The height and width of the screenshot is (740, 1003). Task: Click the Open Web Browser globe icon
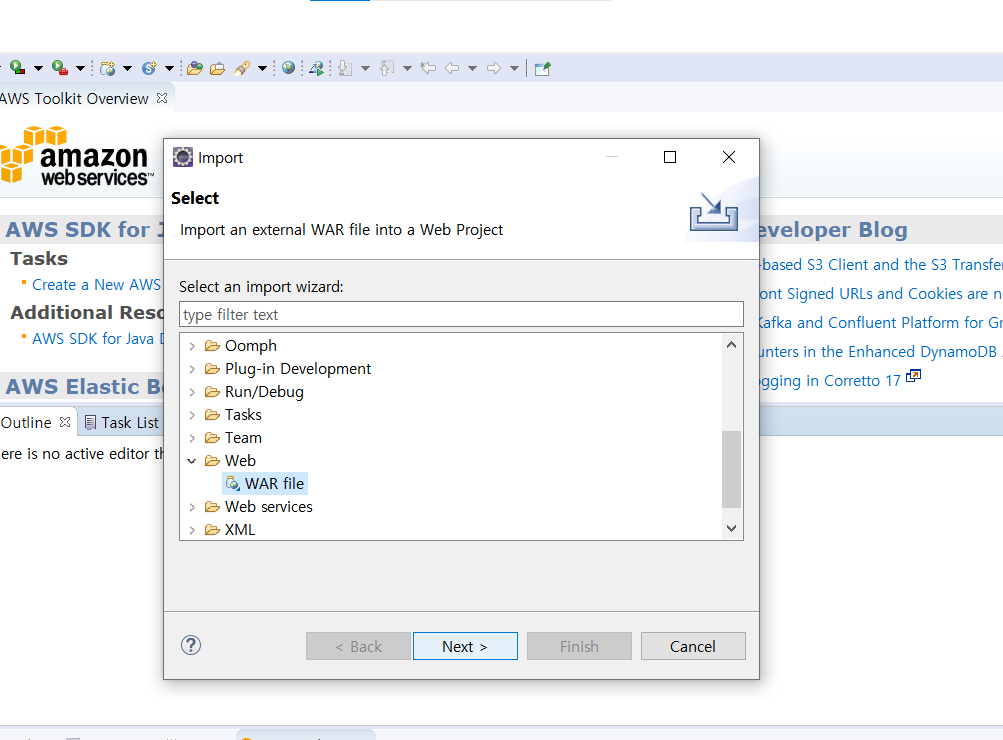pos(288,68)
